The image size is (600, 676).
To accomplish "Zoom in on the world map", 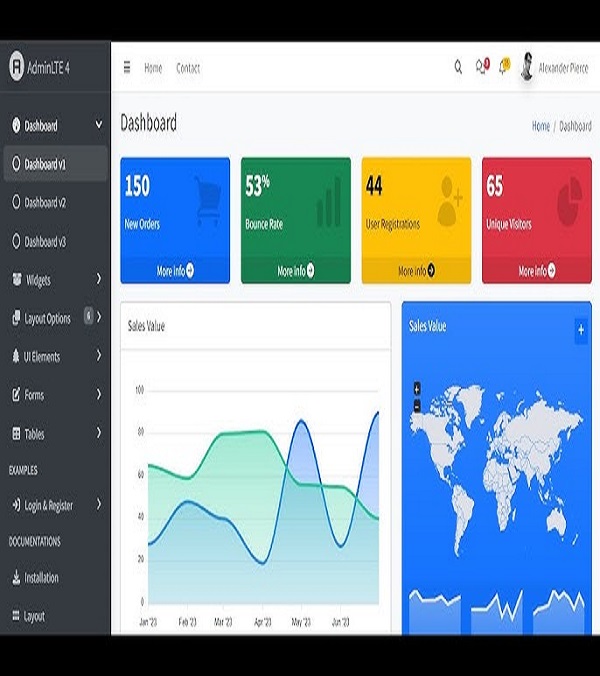I will coord(417,388).
